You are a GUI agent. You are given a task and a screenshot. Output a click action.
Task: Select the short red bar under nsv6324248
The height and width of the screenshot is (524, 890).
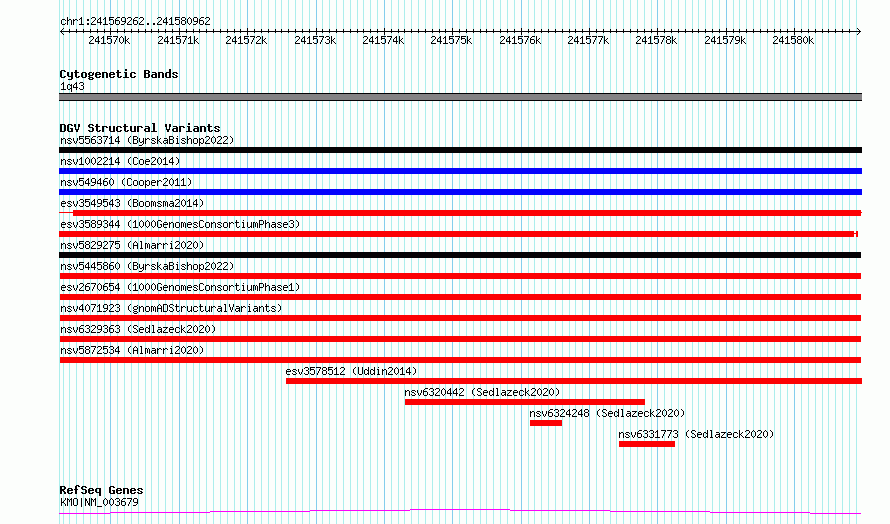click(545, 423)
